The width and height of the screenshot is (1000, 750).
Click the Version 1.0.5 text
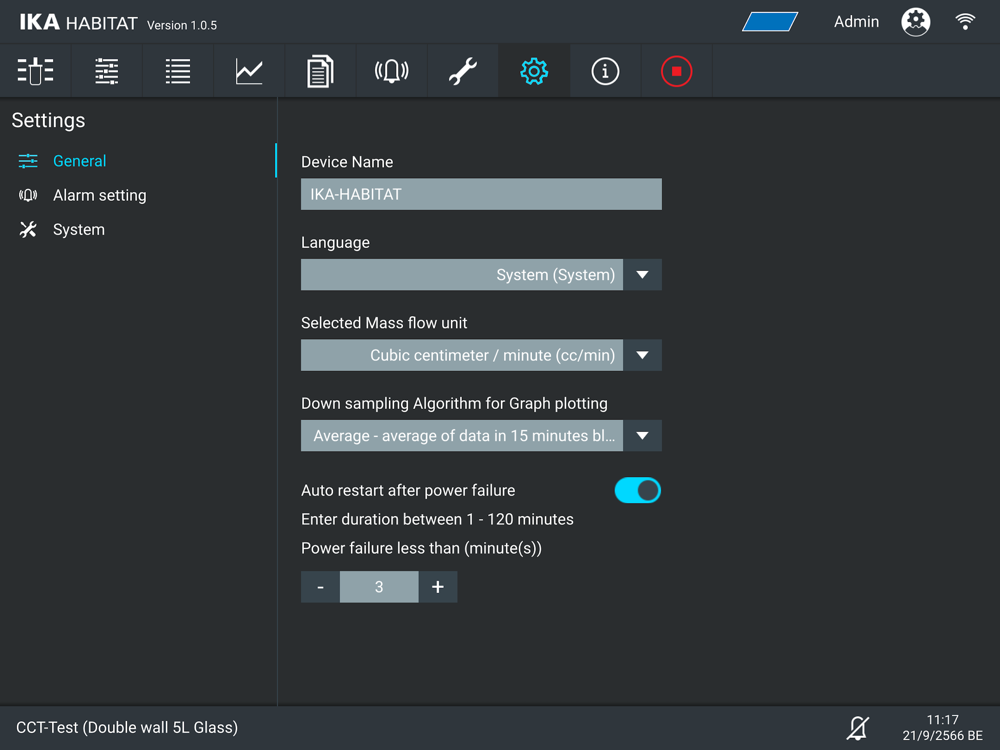point(182,26)
